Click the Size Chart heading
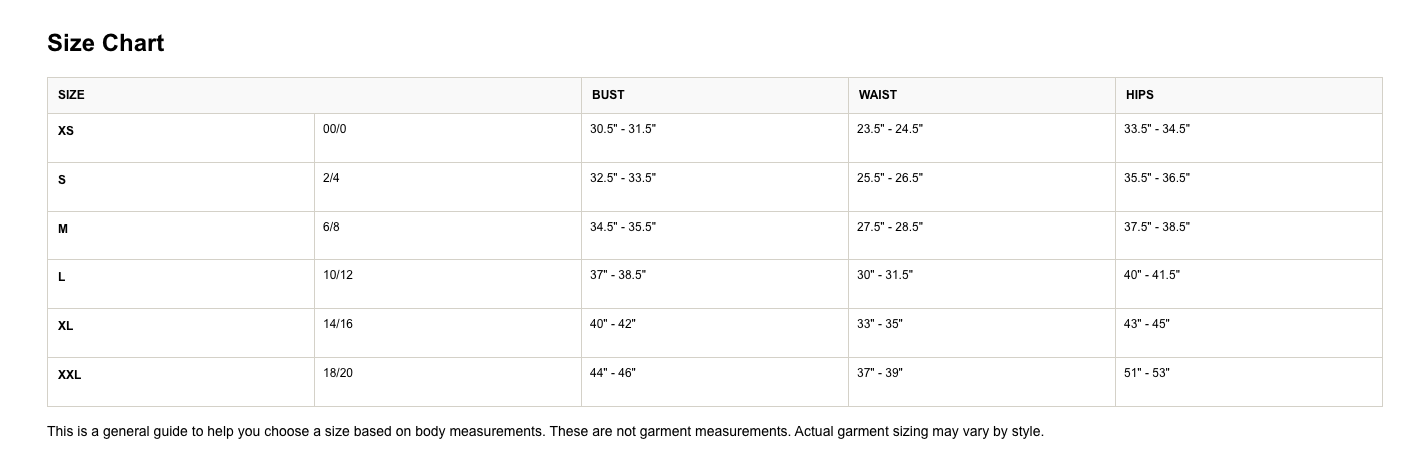Viewport: 1427px width, 454px height. point(106,43)
